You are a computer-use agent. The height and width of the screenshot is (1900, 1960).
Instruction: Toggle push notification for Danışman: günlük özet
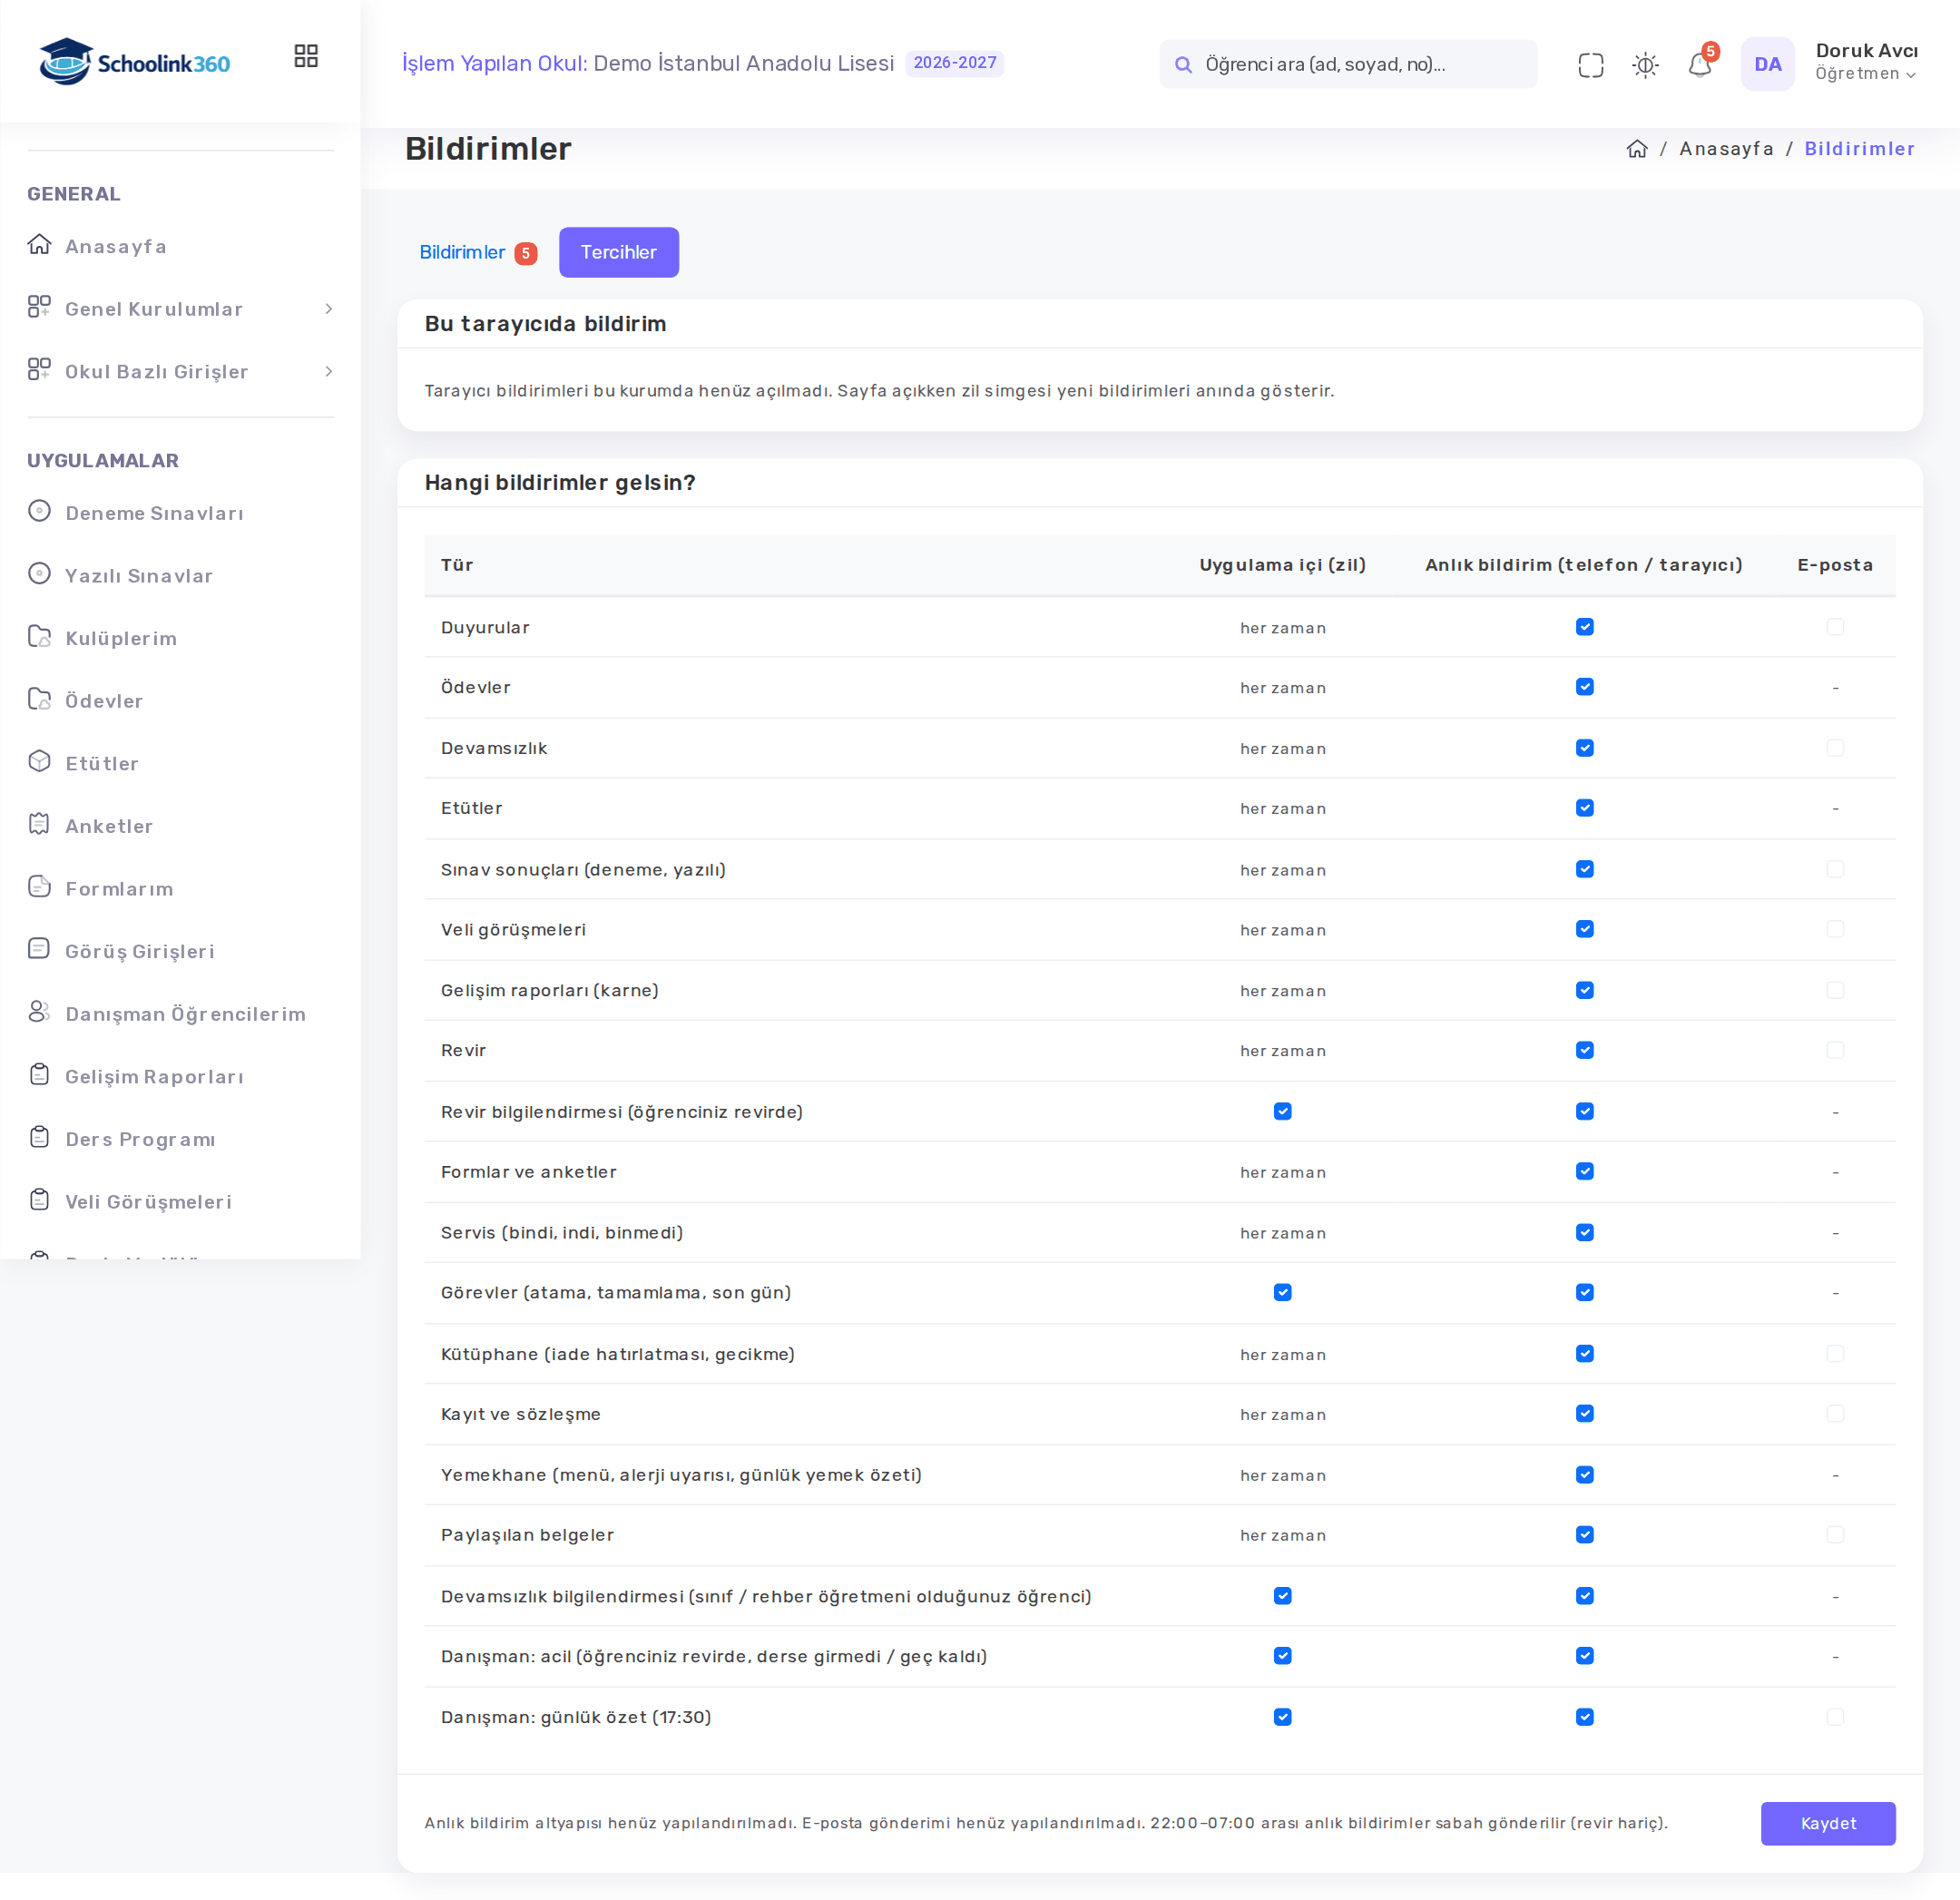(x=1585, y=1717)
